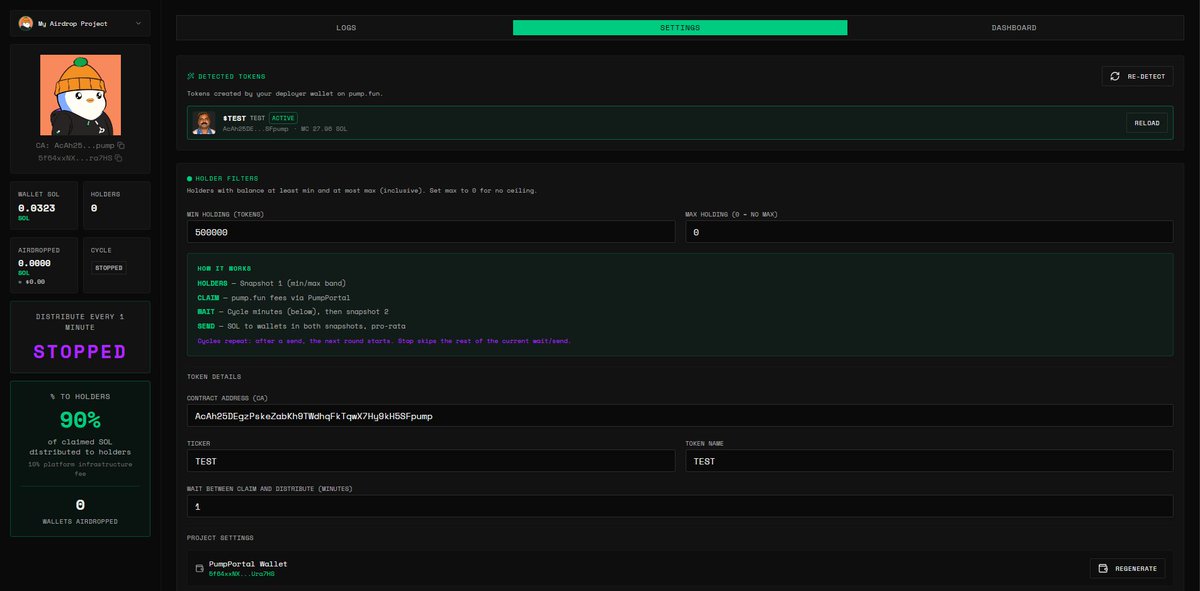
Task: Click the penguin profile picture thumbnail
Action: pos(80,95)
